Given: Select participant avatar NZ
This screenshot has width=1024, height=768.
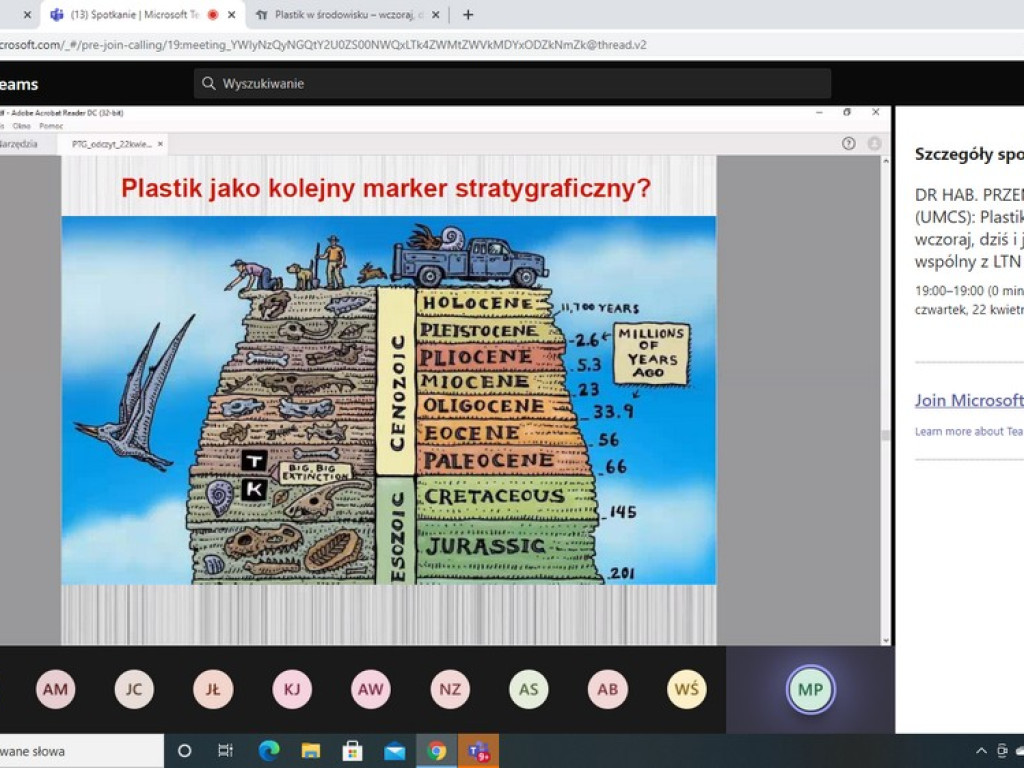Looking at the screenshot, I should pos(450,690).
